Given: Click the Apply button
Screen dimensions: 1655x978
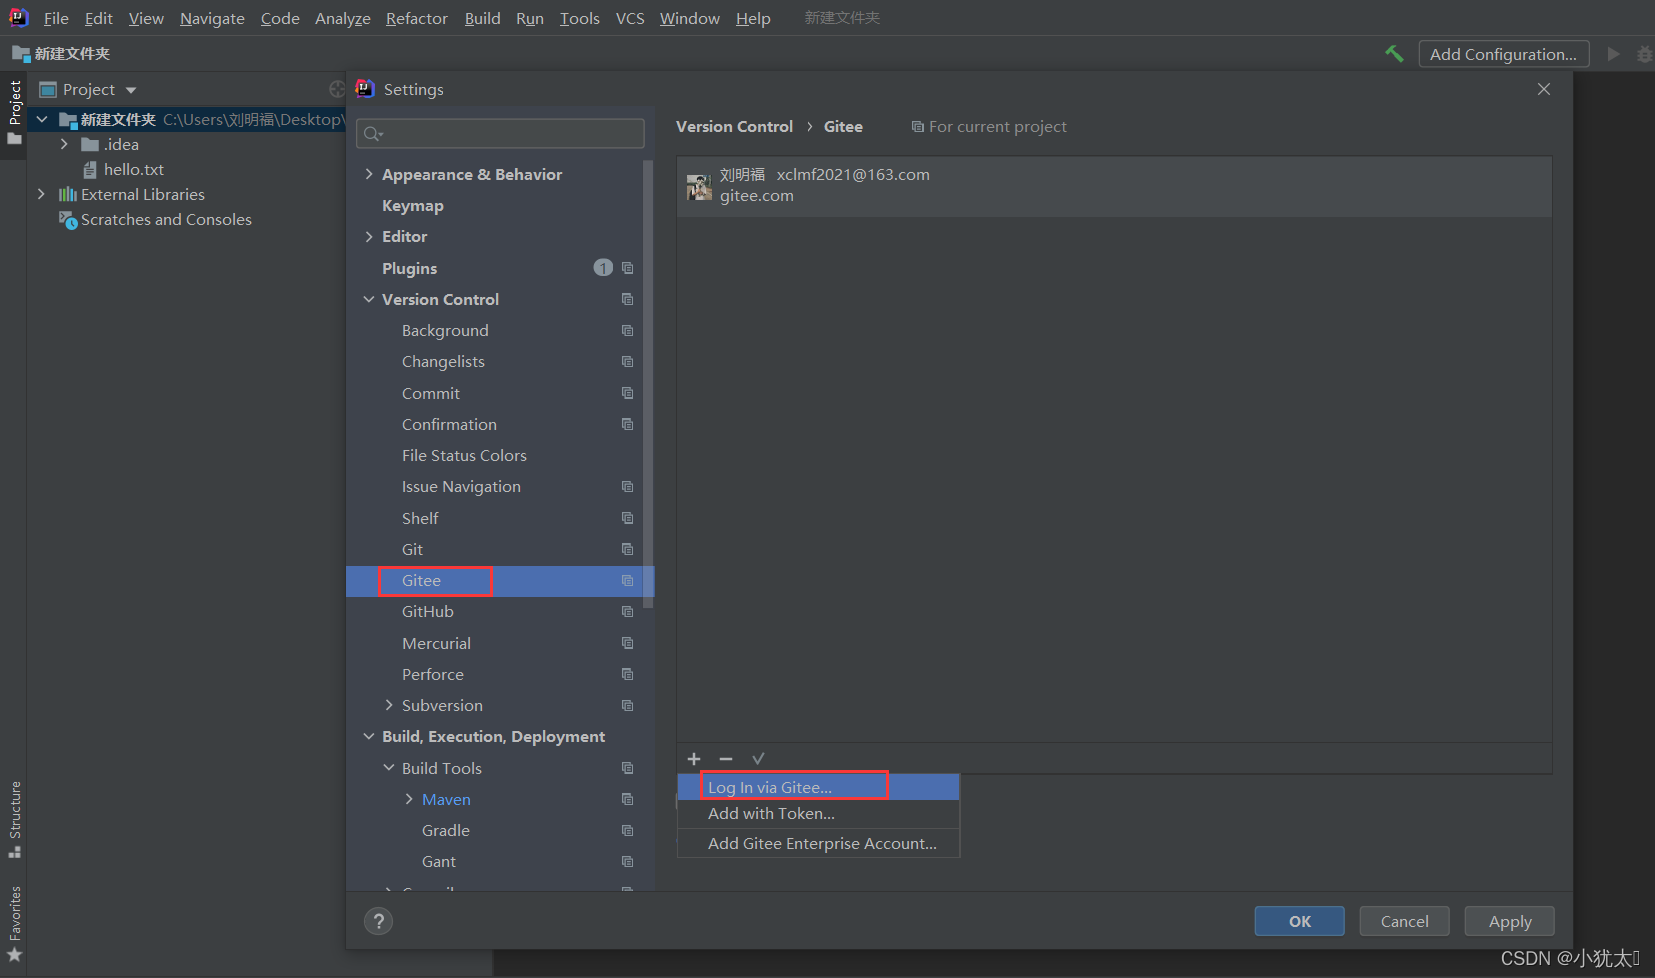Looking at the screenshot, I should point(1510,921).
